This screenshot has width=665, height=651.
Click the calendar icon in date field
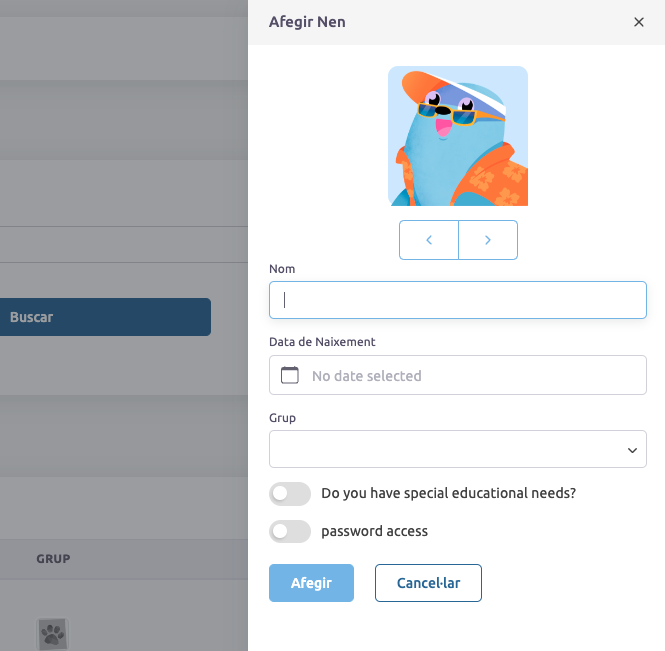tap(290, 376)
